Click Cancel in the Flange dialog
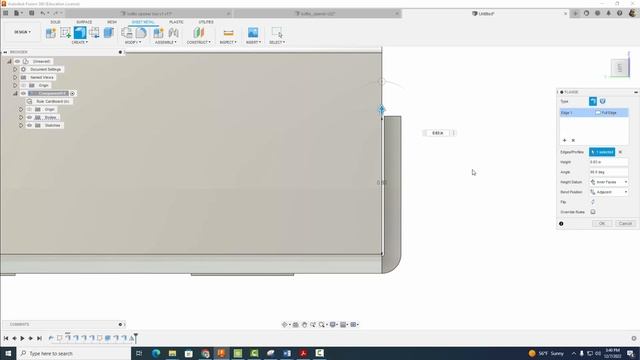 click(625, 224)
